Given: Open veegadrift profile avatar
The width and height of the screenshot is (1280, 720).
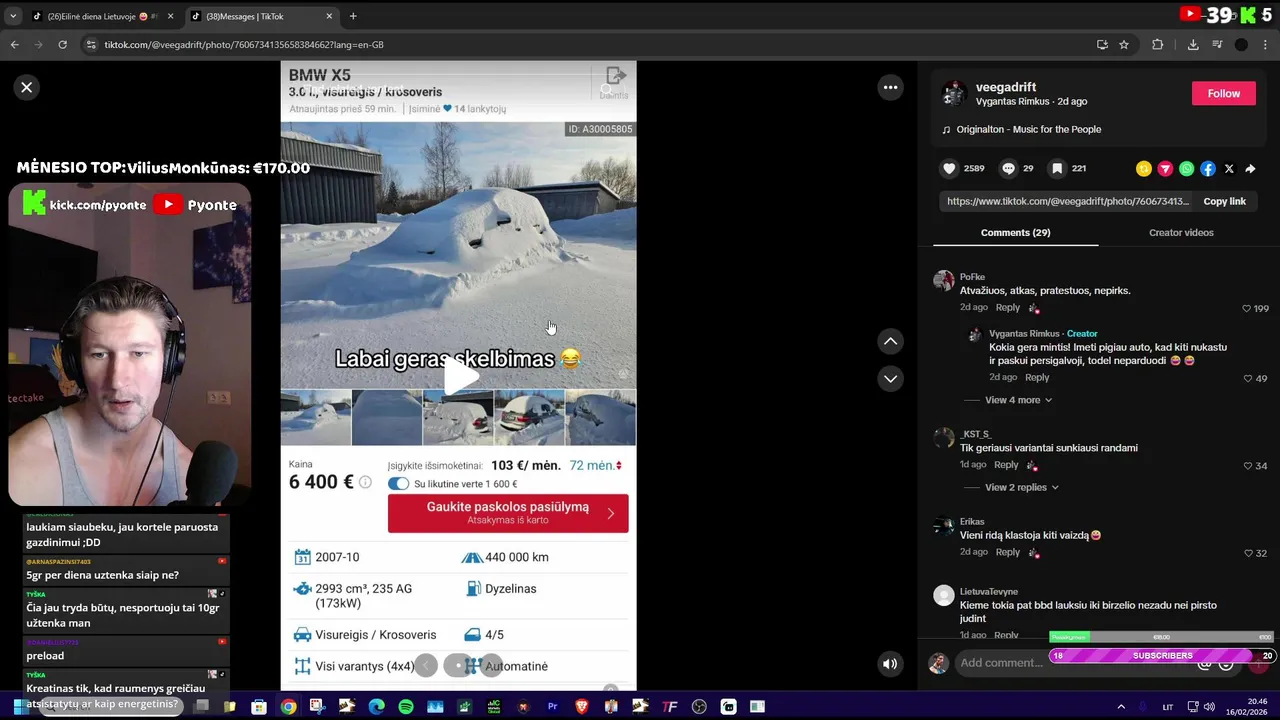Looking at the screenshot, I should [953, 93].
